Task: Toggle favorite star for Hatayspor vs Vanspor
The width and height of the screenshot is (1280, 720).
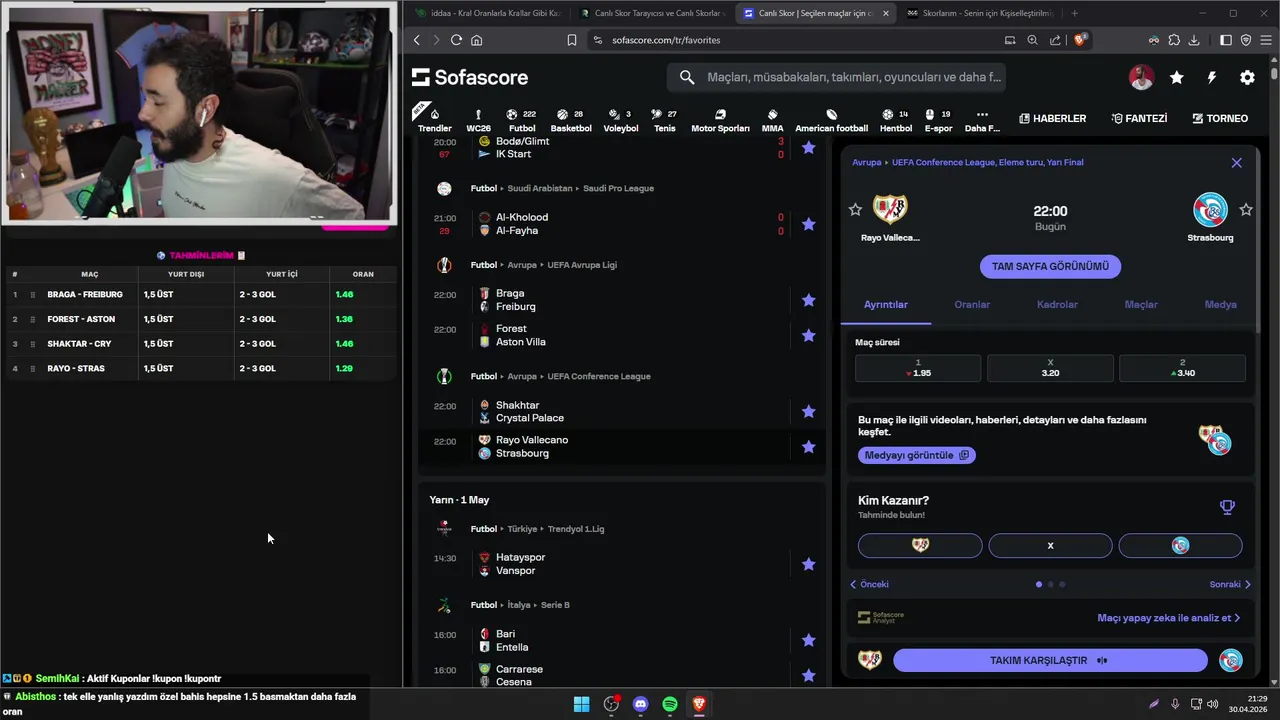Action: [x=808, y=564]
